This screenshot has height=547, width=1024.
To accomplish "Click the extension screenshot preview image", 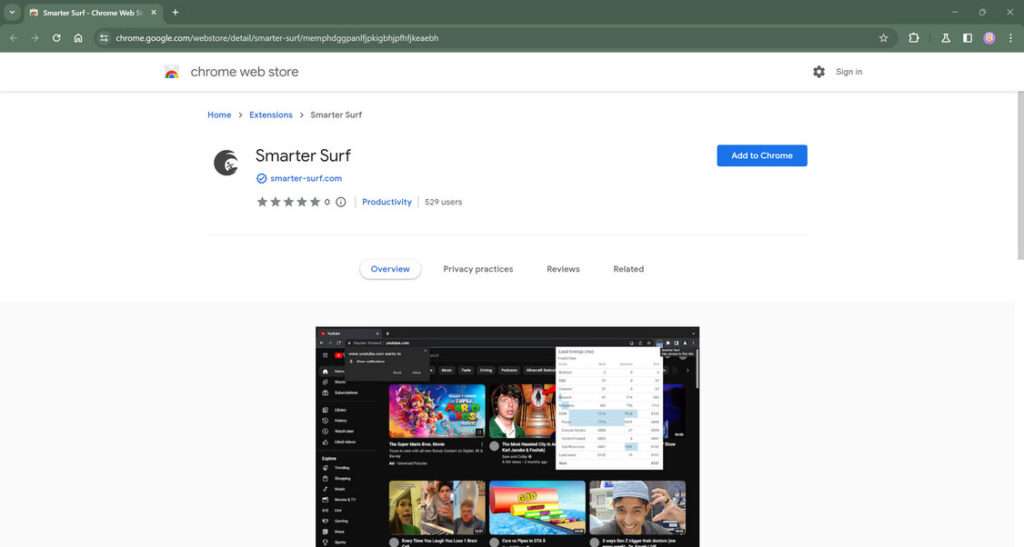I will (x=507, y=436).
